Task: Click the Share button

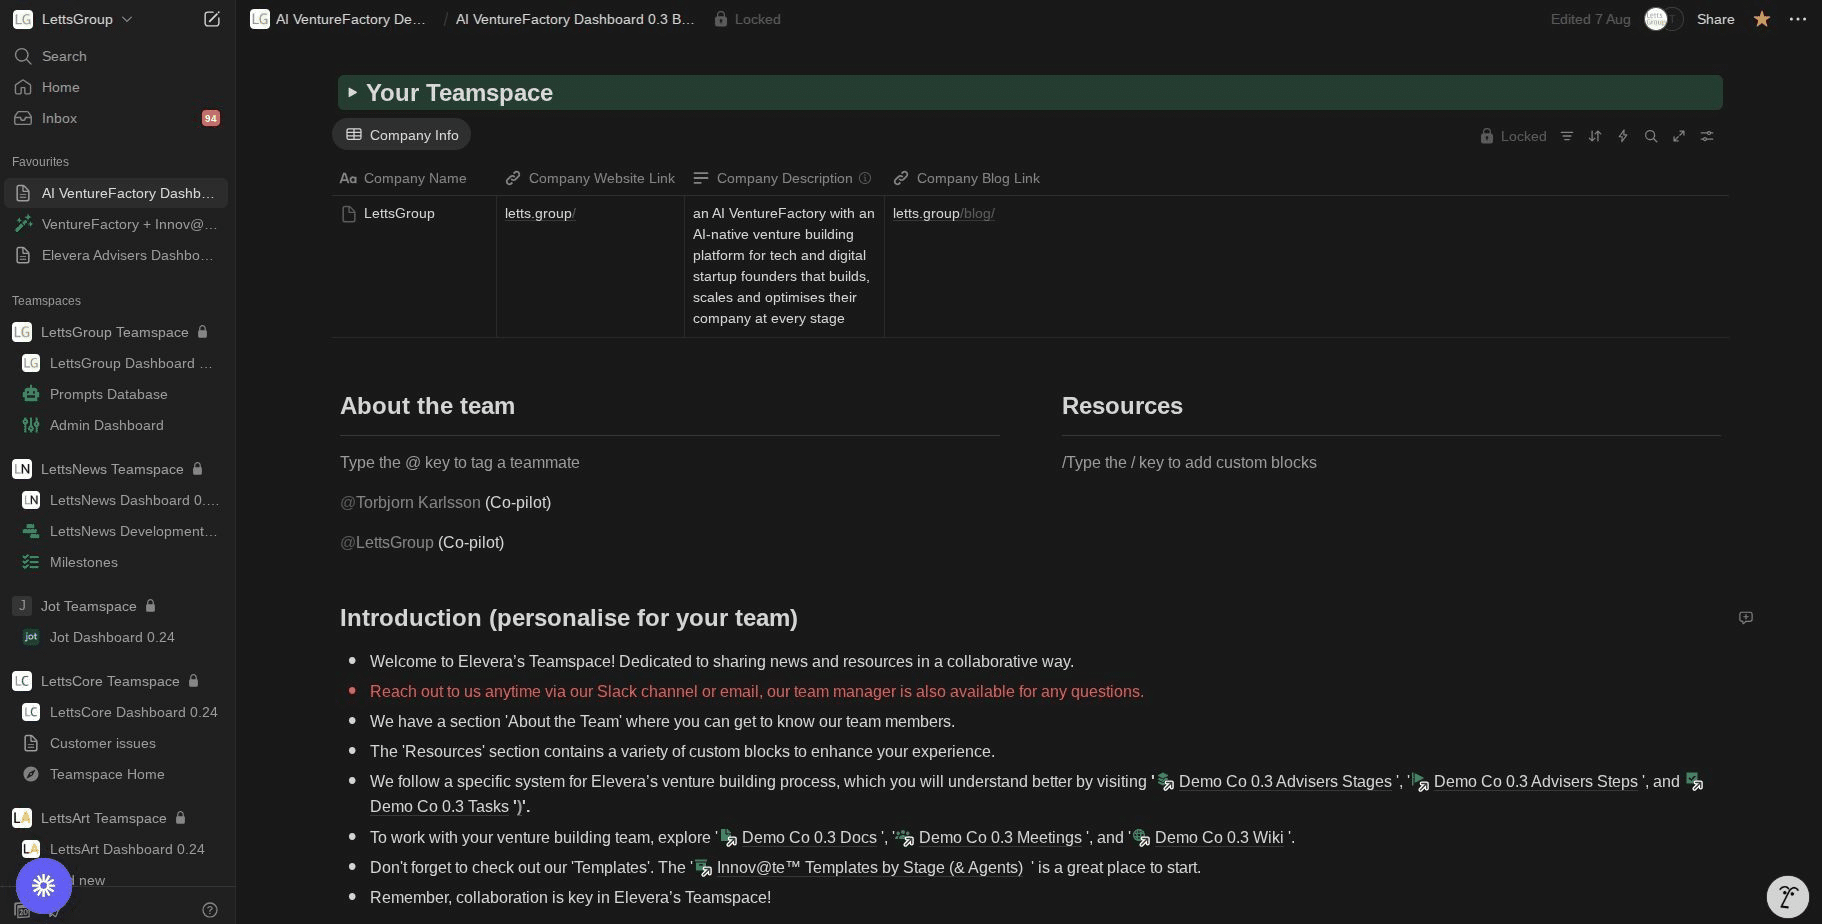Action: point(1715,19)
